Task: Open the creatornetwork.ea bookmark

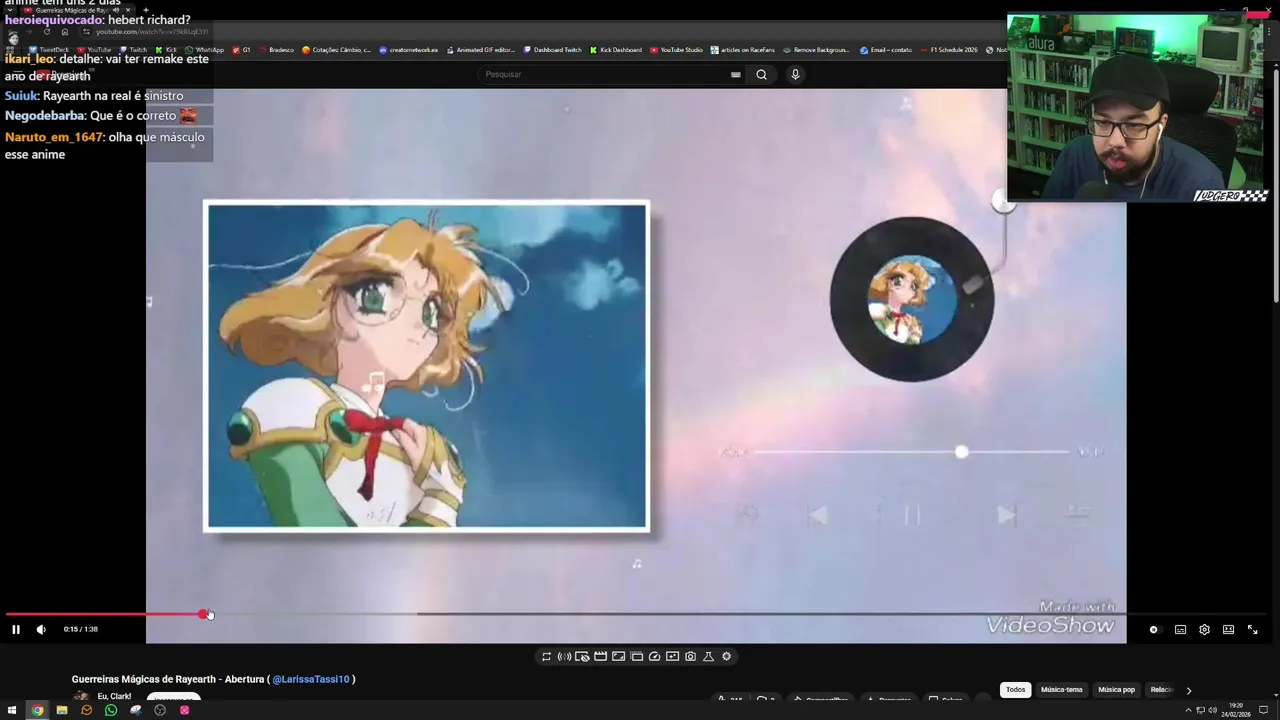Action: 408,50
